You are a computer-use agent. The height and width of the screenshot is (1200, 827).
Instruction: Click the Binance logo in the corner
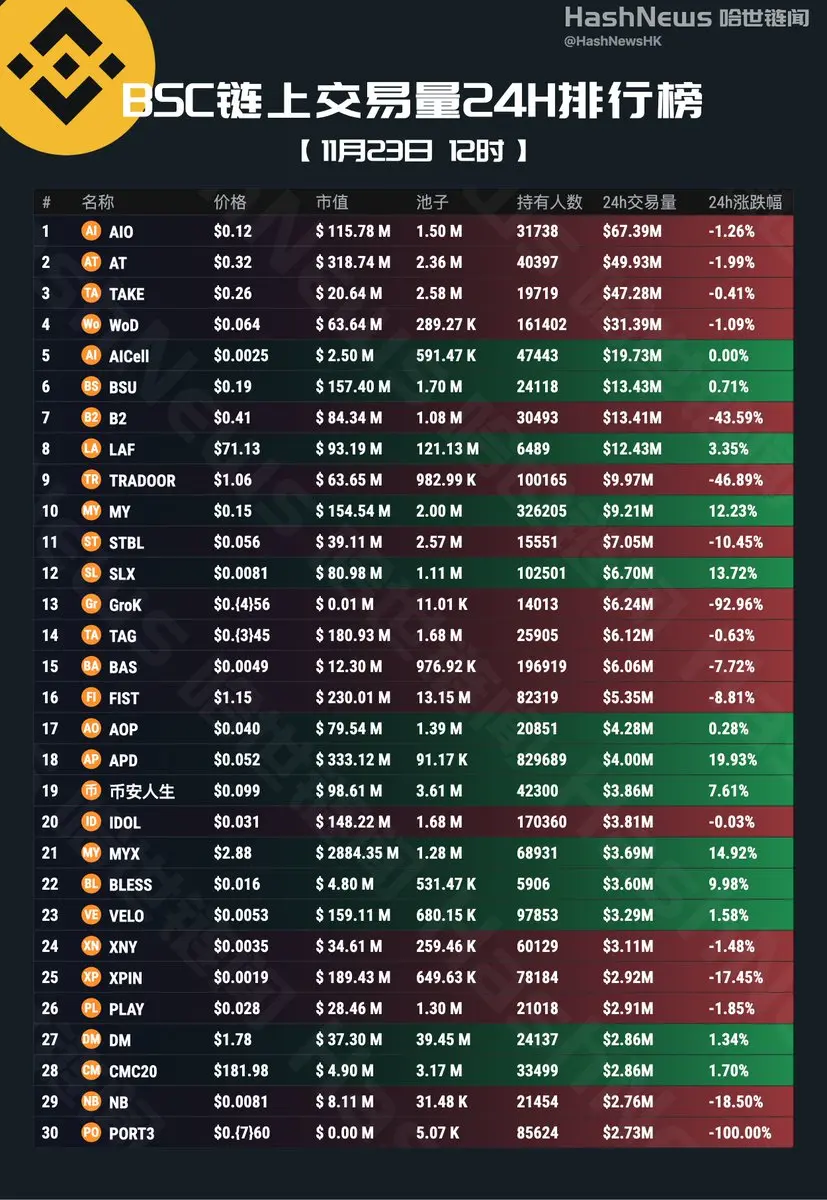tap(65, 68)
